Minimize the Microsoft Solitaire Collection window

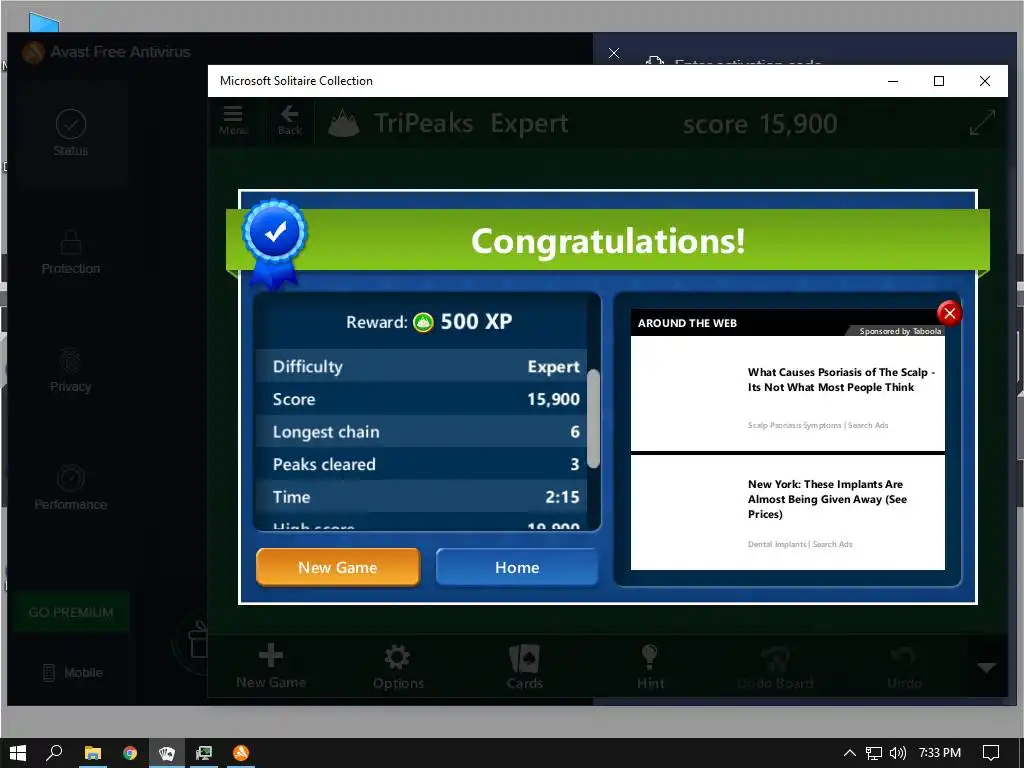893,81
